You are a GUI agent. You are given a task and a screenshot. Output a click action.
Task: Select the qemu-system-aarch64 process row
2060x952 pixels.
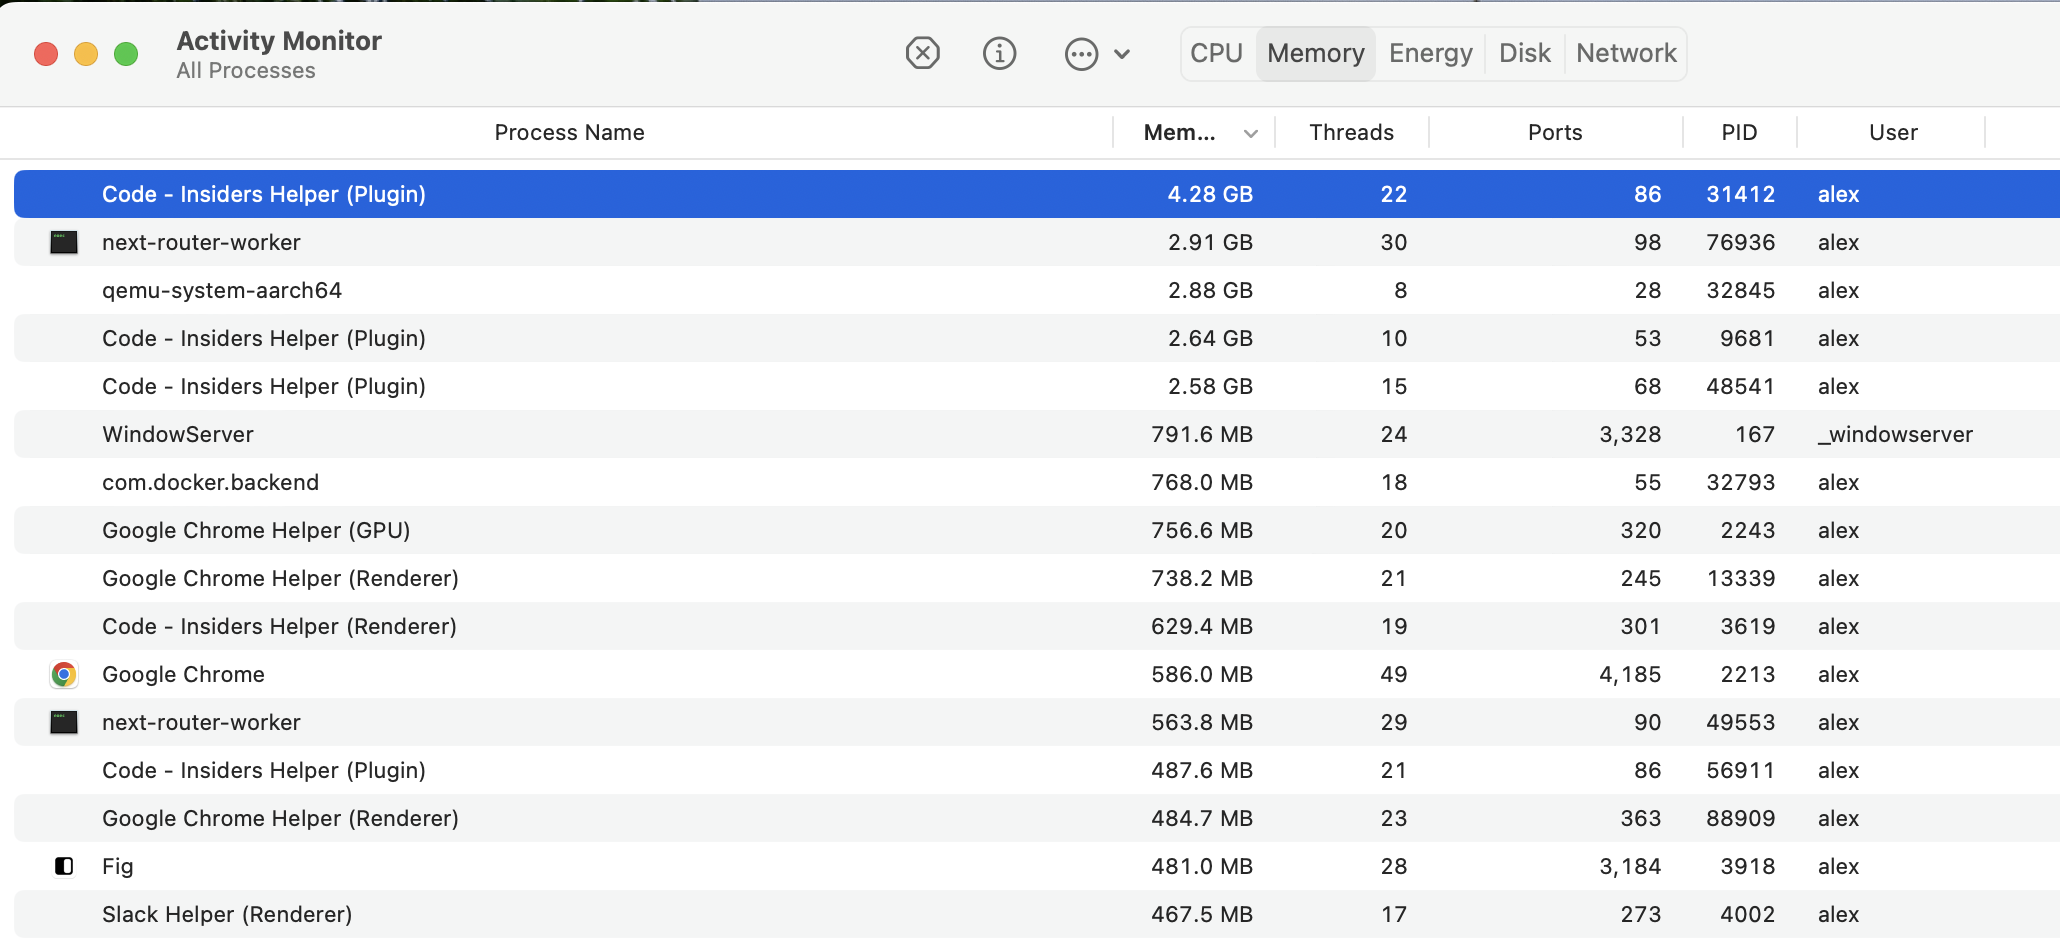point(600,290)
